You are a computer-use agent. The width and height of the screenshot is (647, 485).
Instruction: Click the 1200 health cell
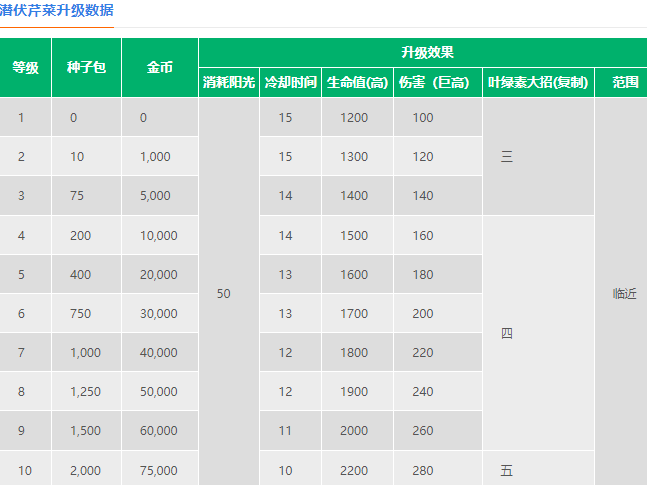[x=357, y=118]
